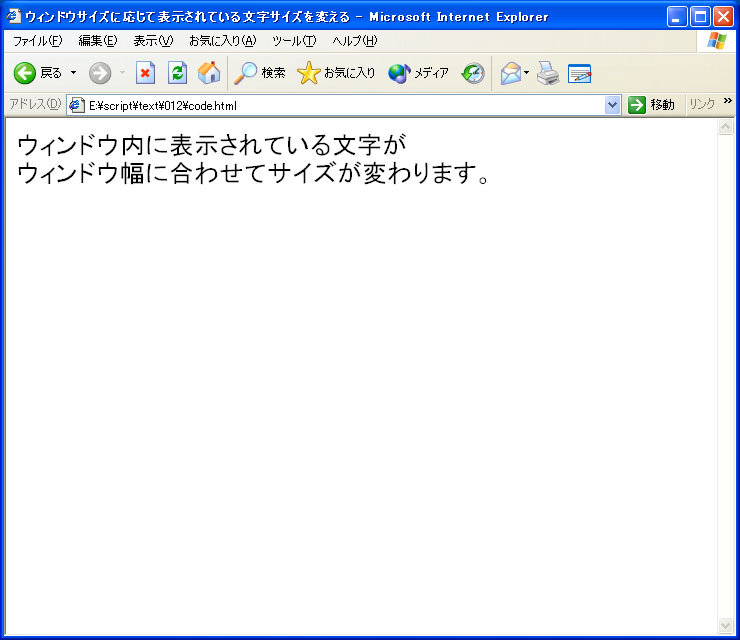
Task: Click the リンク (Links) toolbar label
Action: [x=702, y=104]
